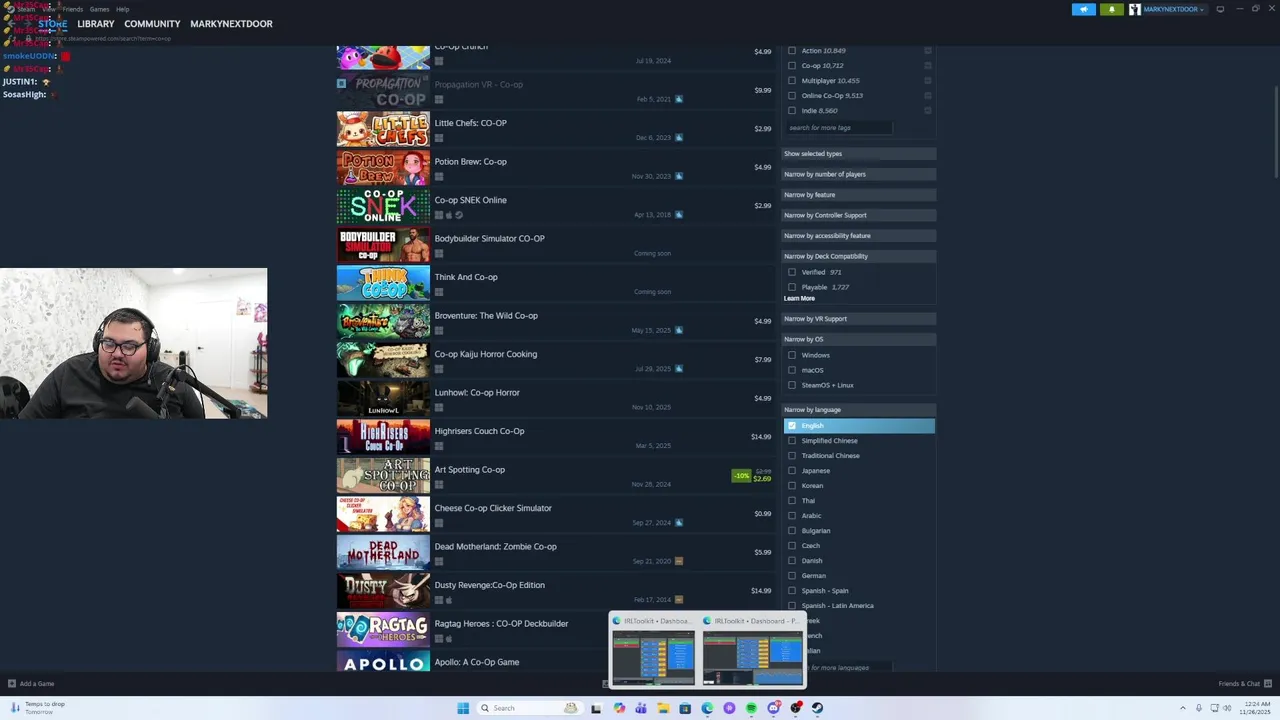
Task: Enable the Verified Deck compatibility checkbox
Action: click(x=792, y=272)
